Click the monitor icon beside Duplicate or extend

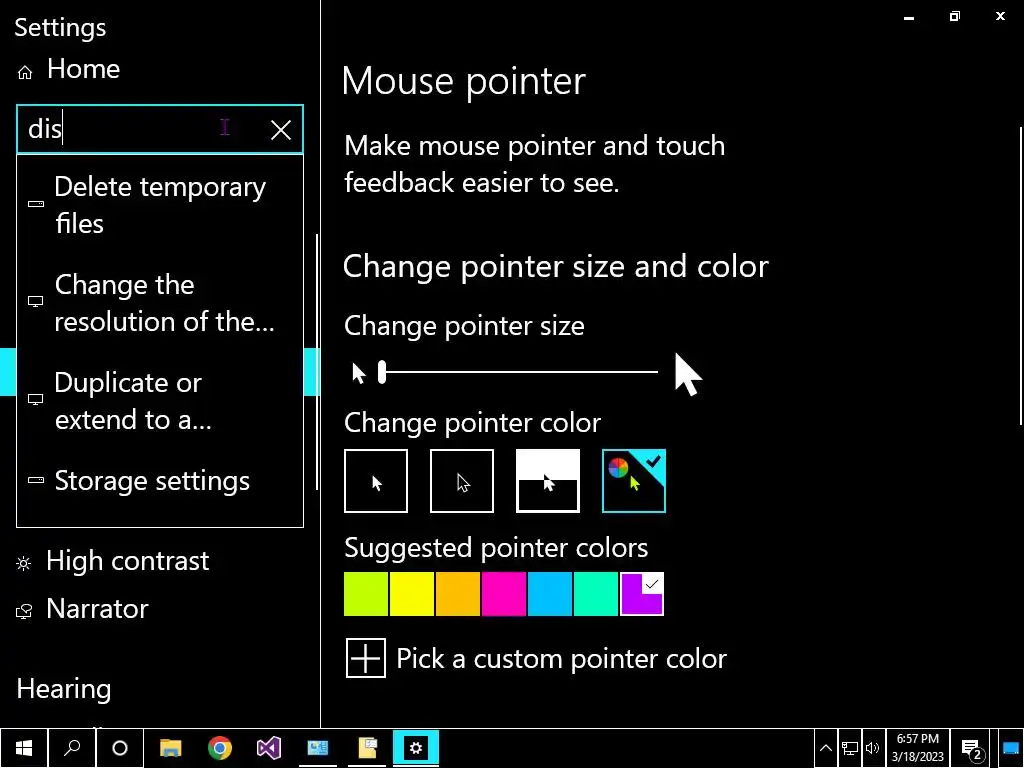click(36, 400)
